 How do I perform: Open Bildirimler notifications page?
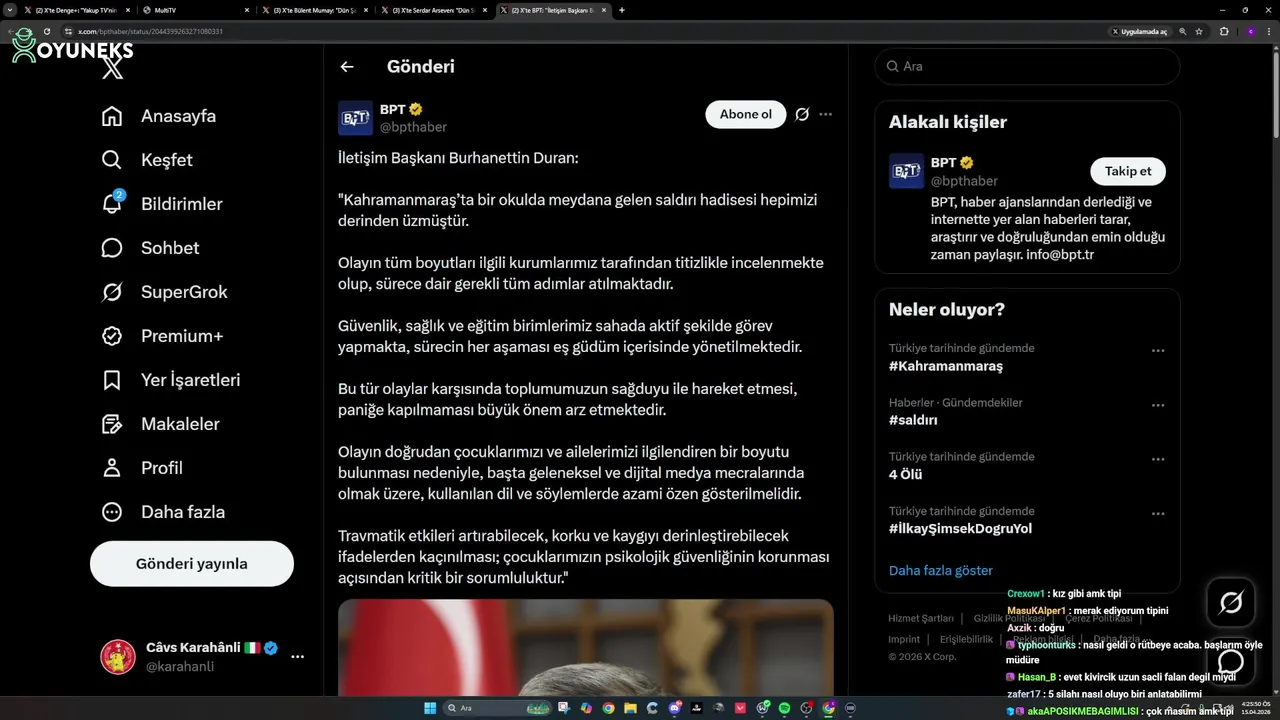click(x=161, y=204)
